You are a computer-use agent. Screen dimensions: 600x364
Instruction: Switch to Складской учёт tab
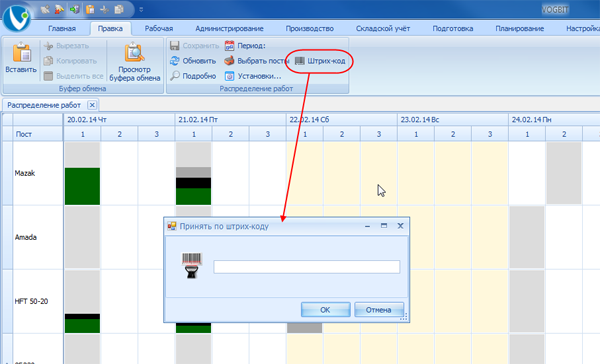coord(383,29)
